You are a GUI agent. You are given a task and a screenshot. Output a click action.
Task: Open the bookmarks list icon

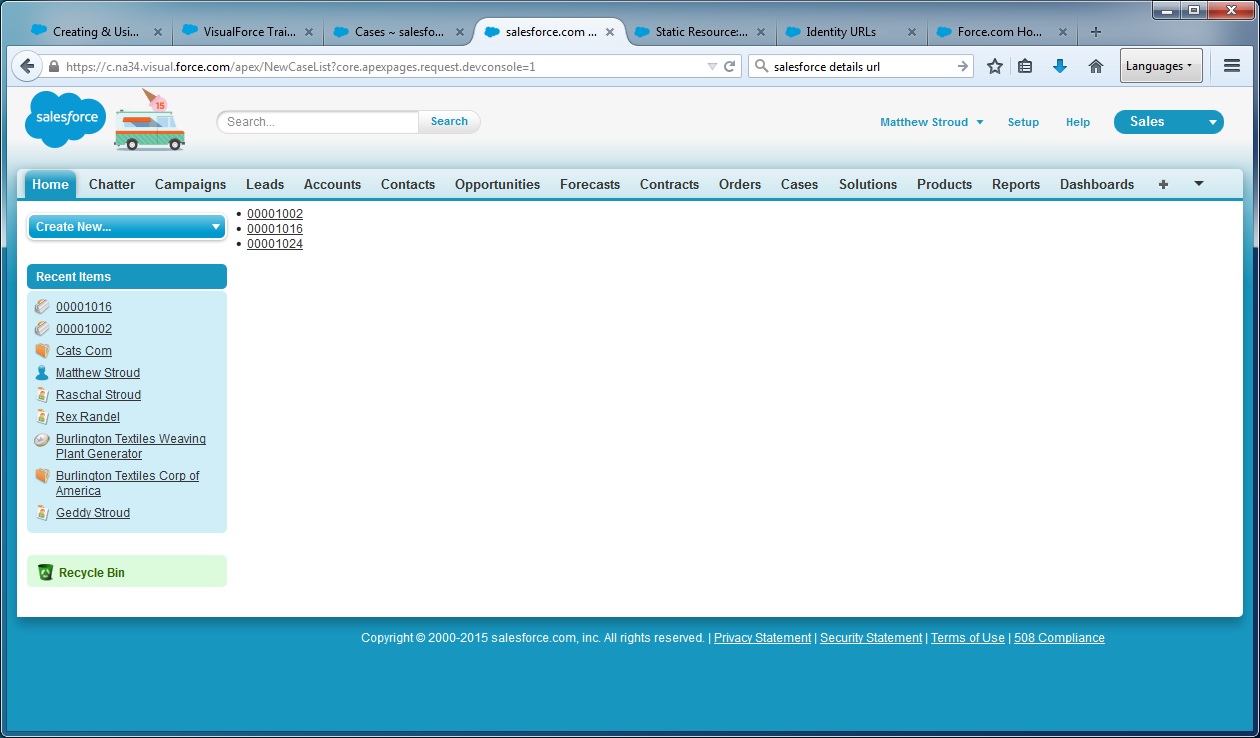[x=1025, y=66]
